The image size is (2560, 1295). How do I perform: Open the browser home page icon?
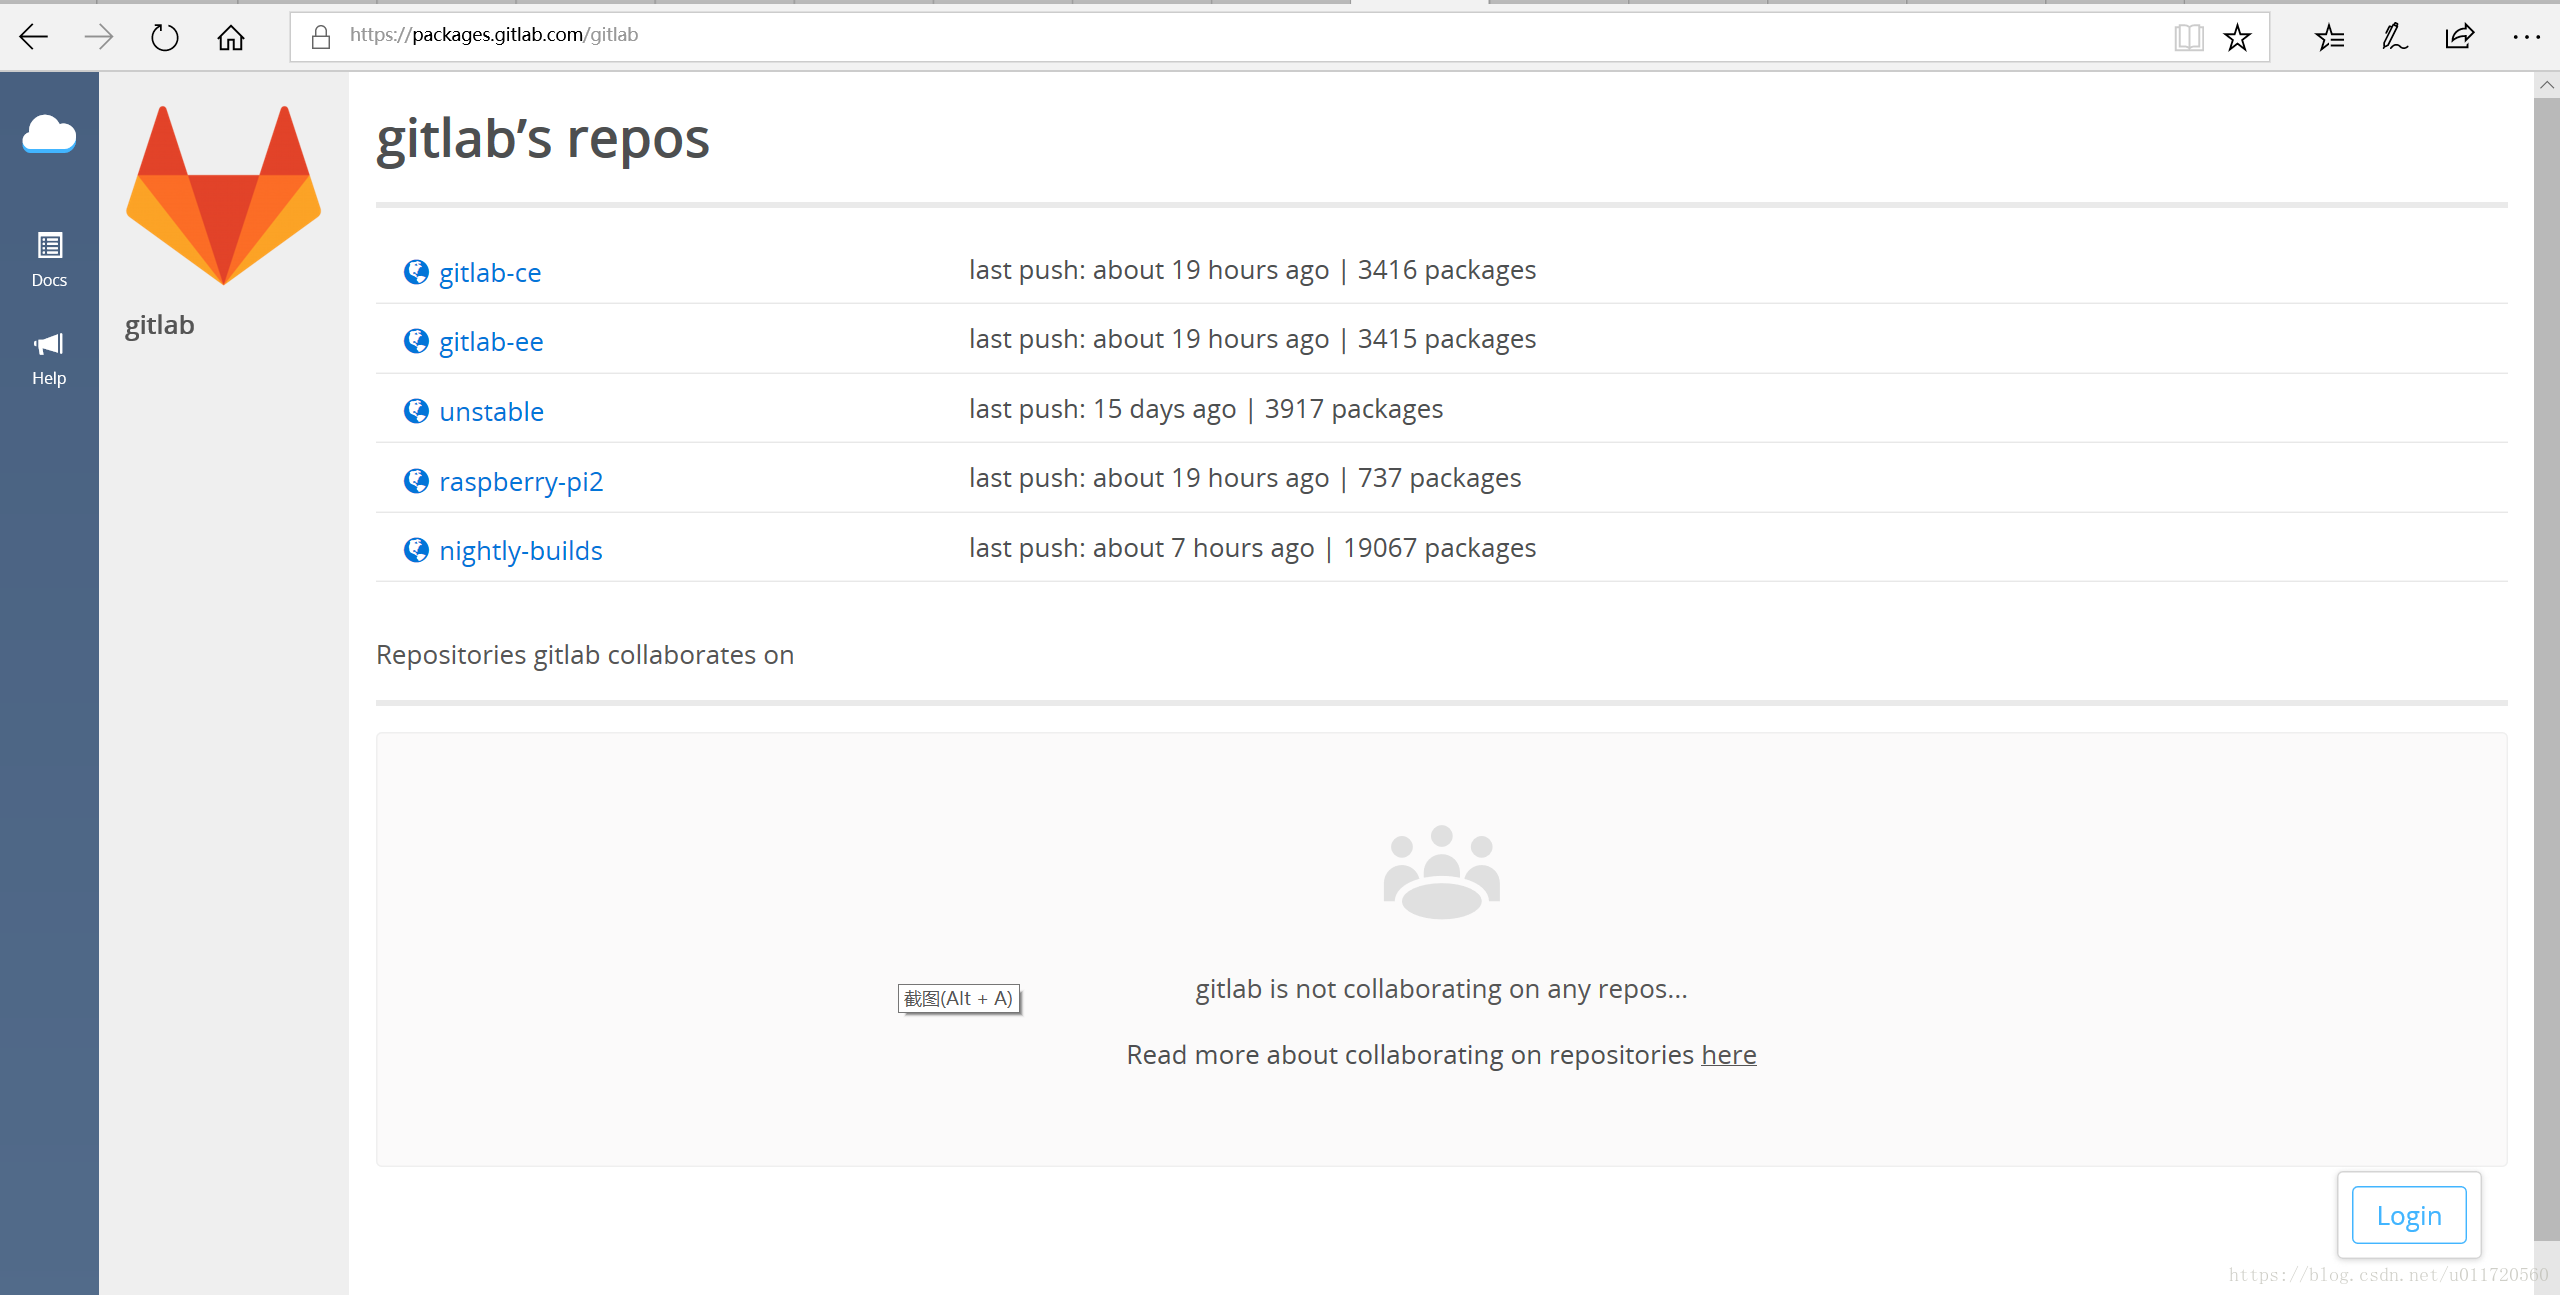pyautogui.click(x=231, y=38)
